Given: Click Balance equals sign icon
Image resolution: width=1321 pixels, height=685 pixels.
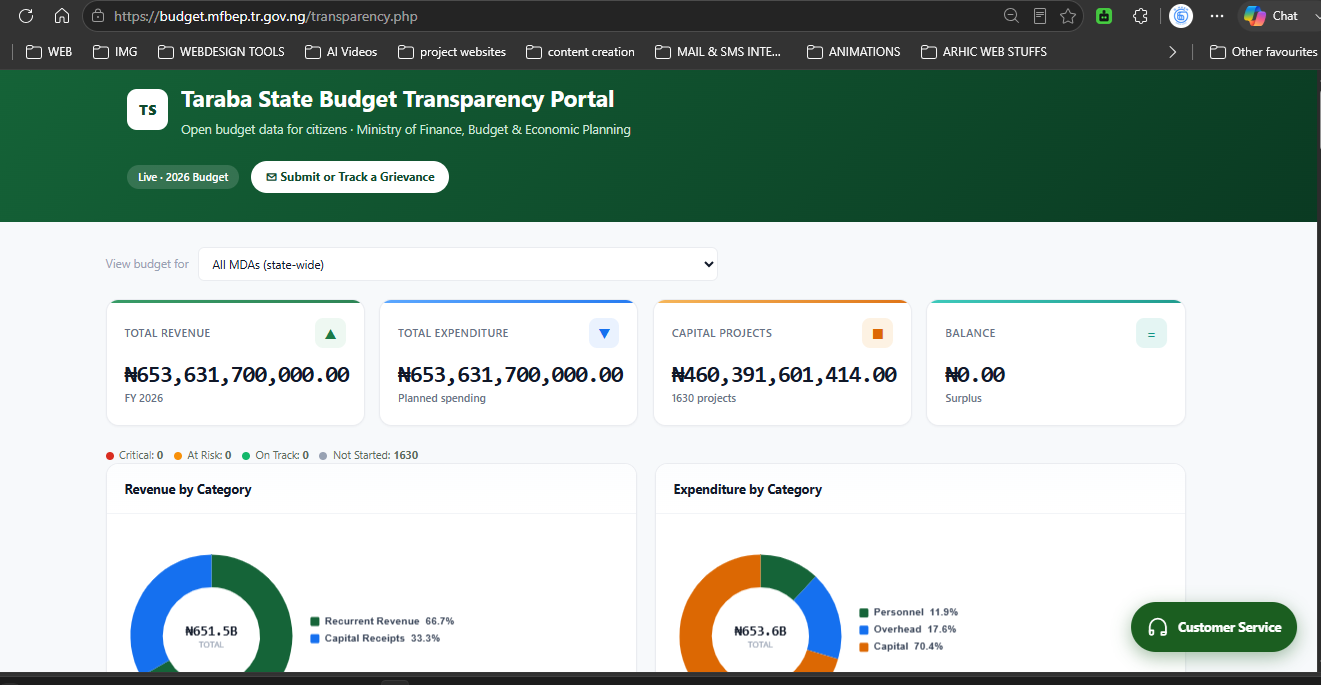Looking at the screenshot, I should pos(1151,334).
